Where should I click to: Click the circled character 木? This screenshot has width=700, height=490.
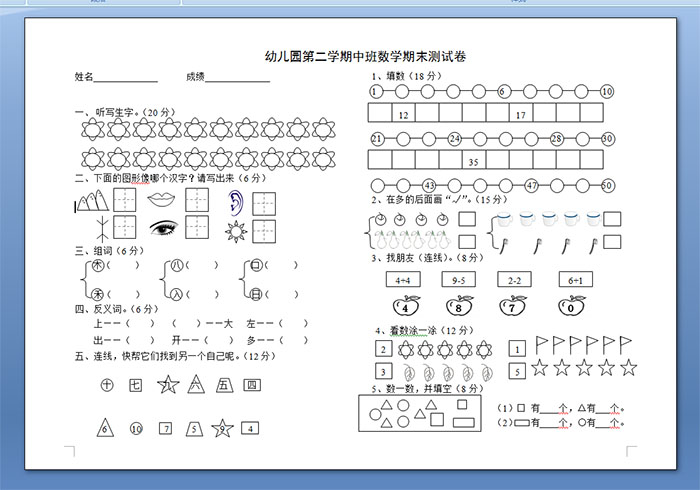click(98, 266)
